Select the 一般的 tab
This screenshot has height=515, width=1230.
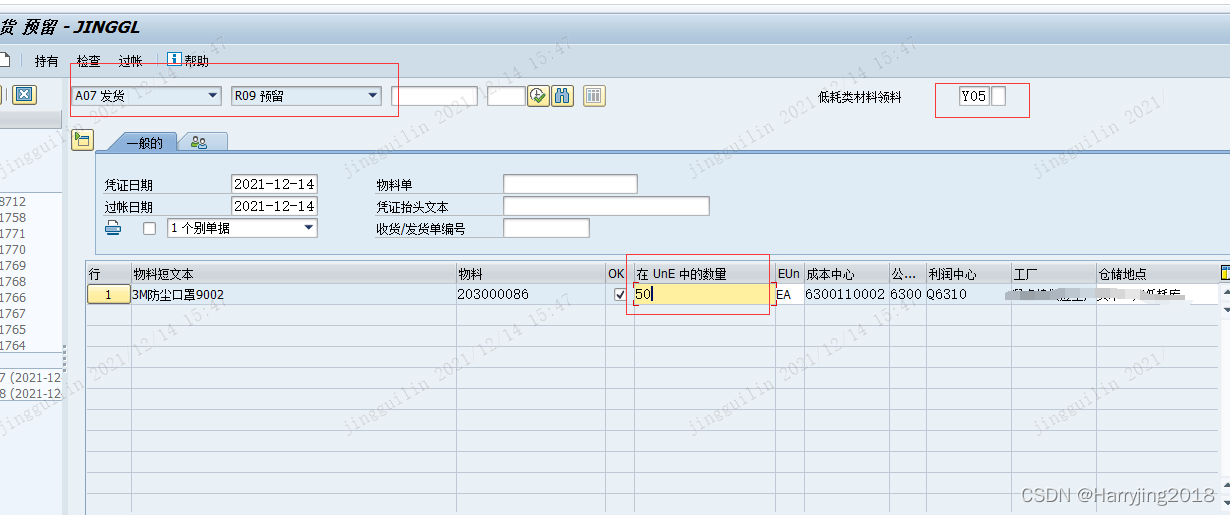[144, 143]
